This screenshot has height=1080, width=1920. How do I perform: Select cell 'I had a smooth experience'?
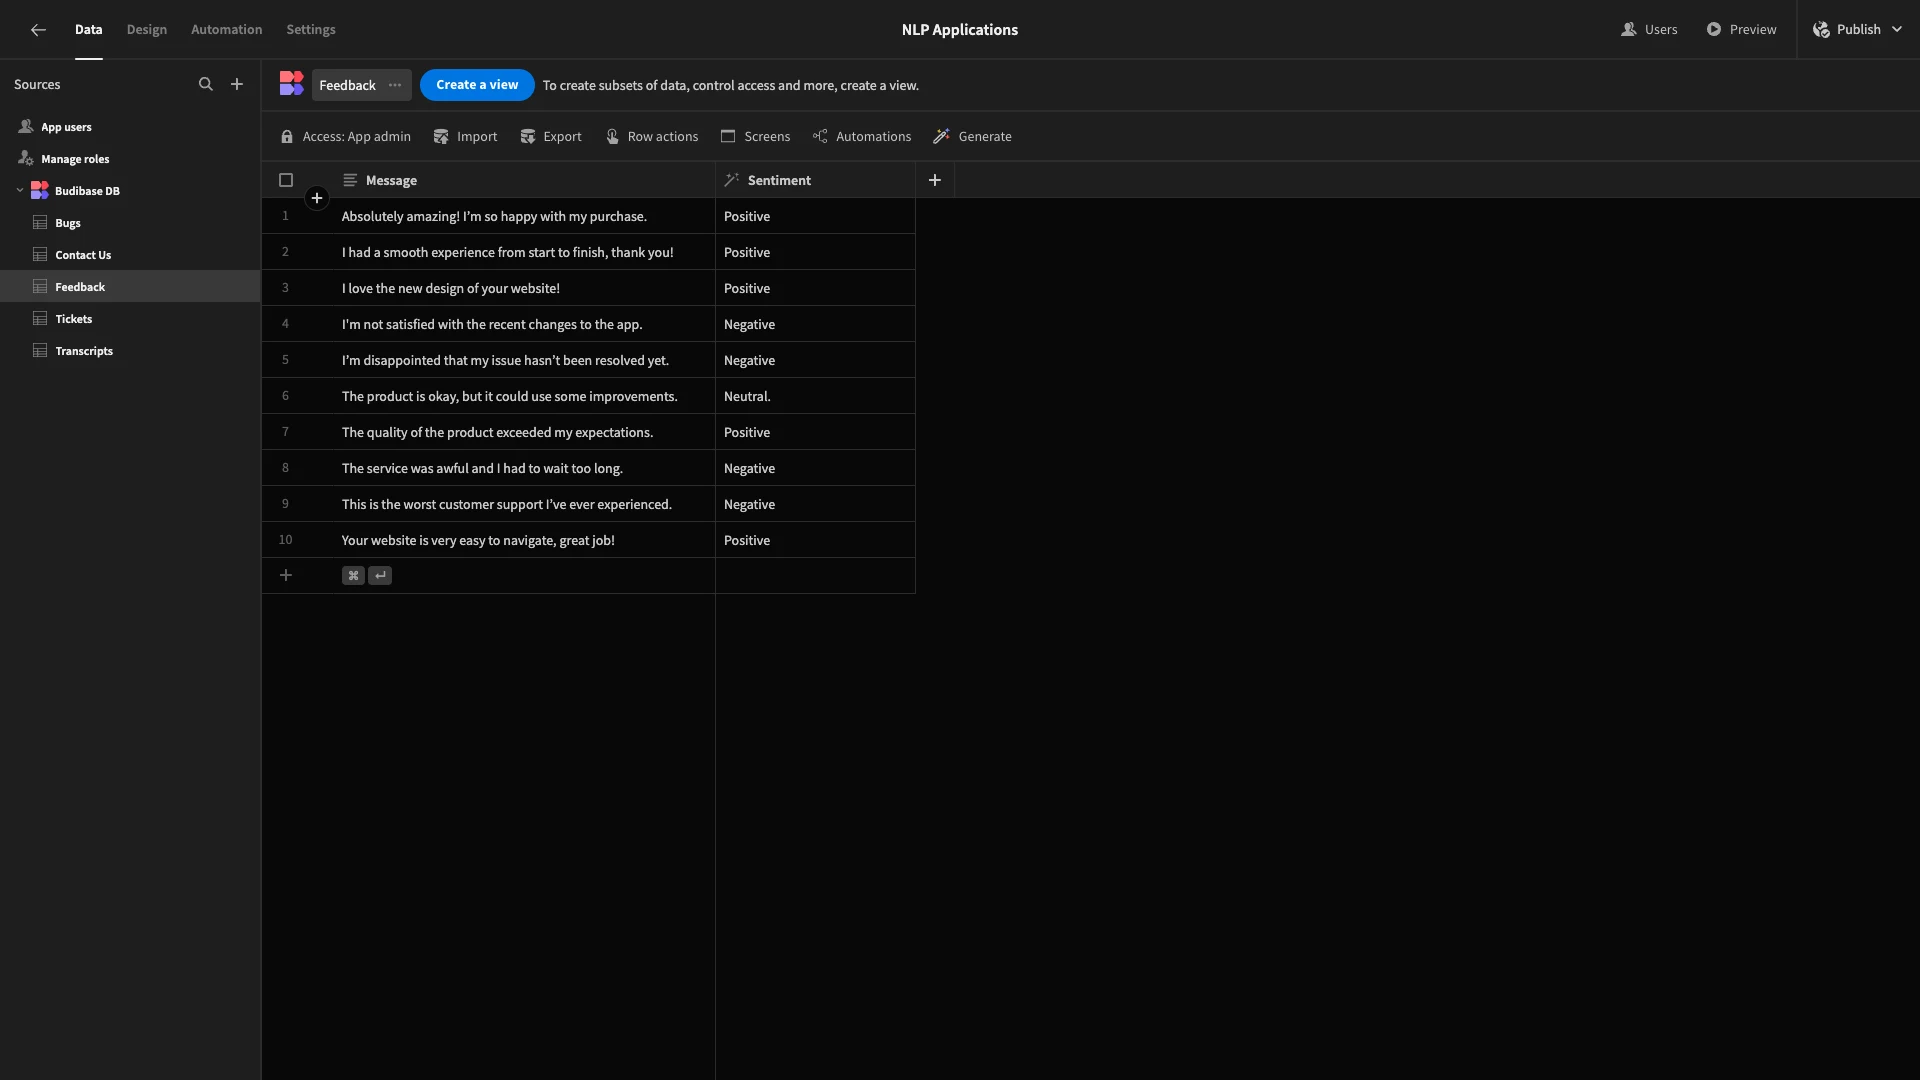click(x=524, y=252)
